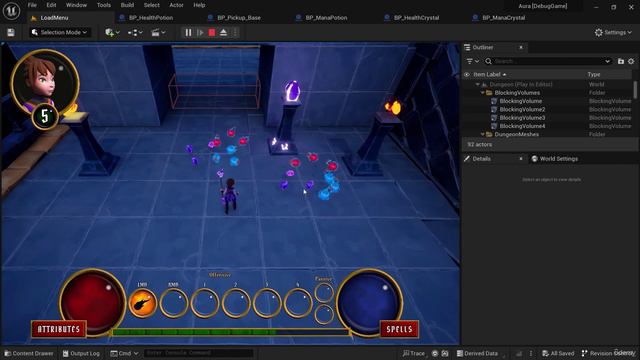Switch to the BP_ManaPotion tab
Screen dimensions: 640x360
click(x=327, y=18)
